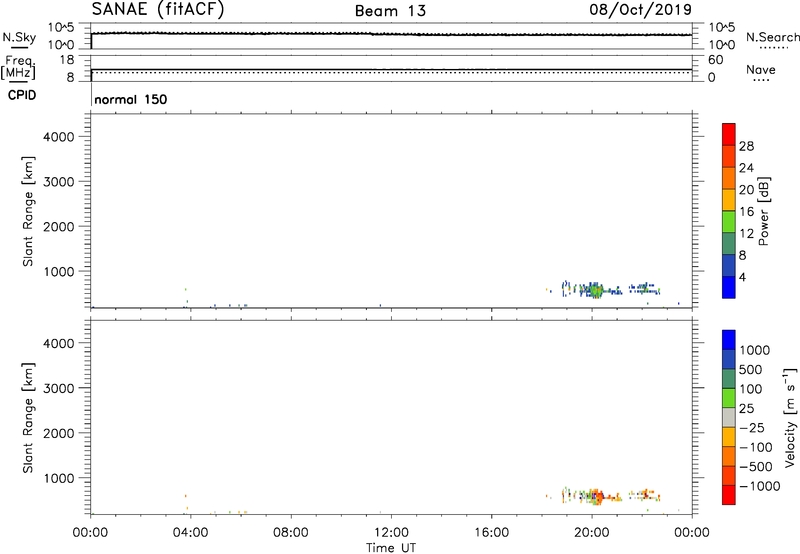Click the yellow 16-20 dB Power colorbar segment

point(729,199)
